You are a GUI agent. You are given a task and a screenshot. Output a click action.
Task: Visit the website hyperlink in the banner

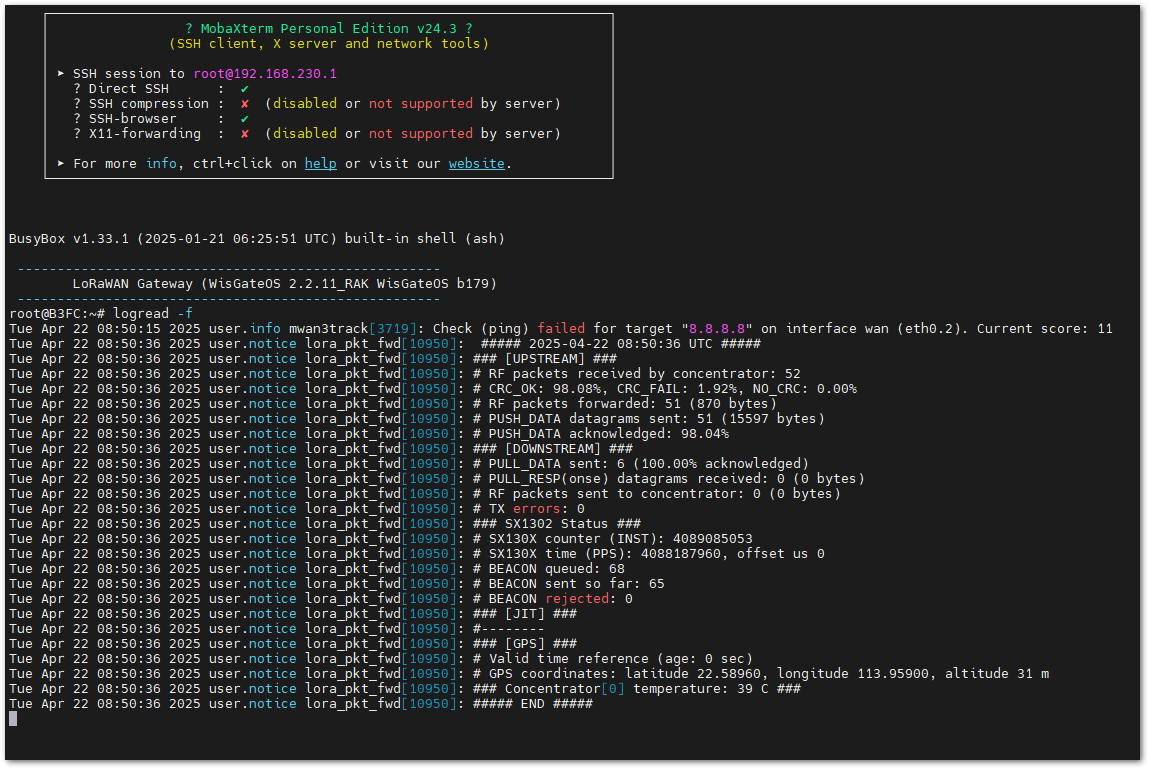[476, 163]
